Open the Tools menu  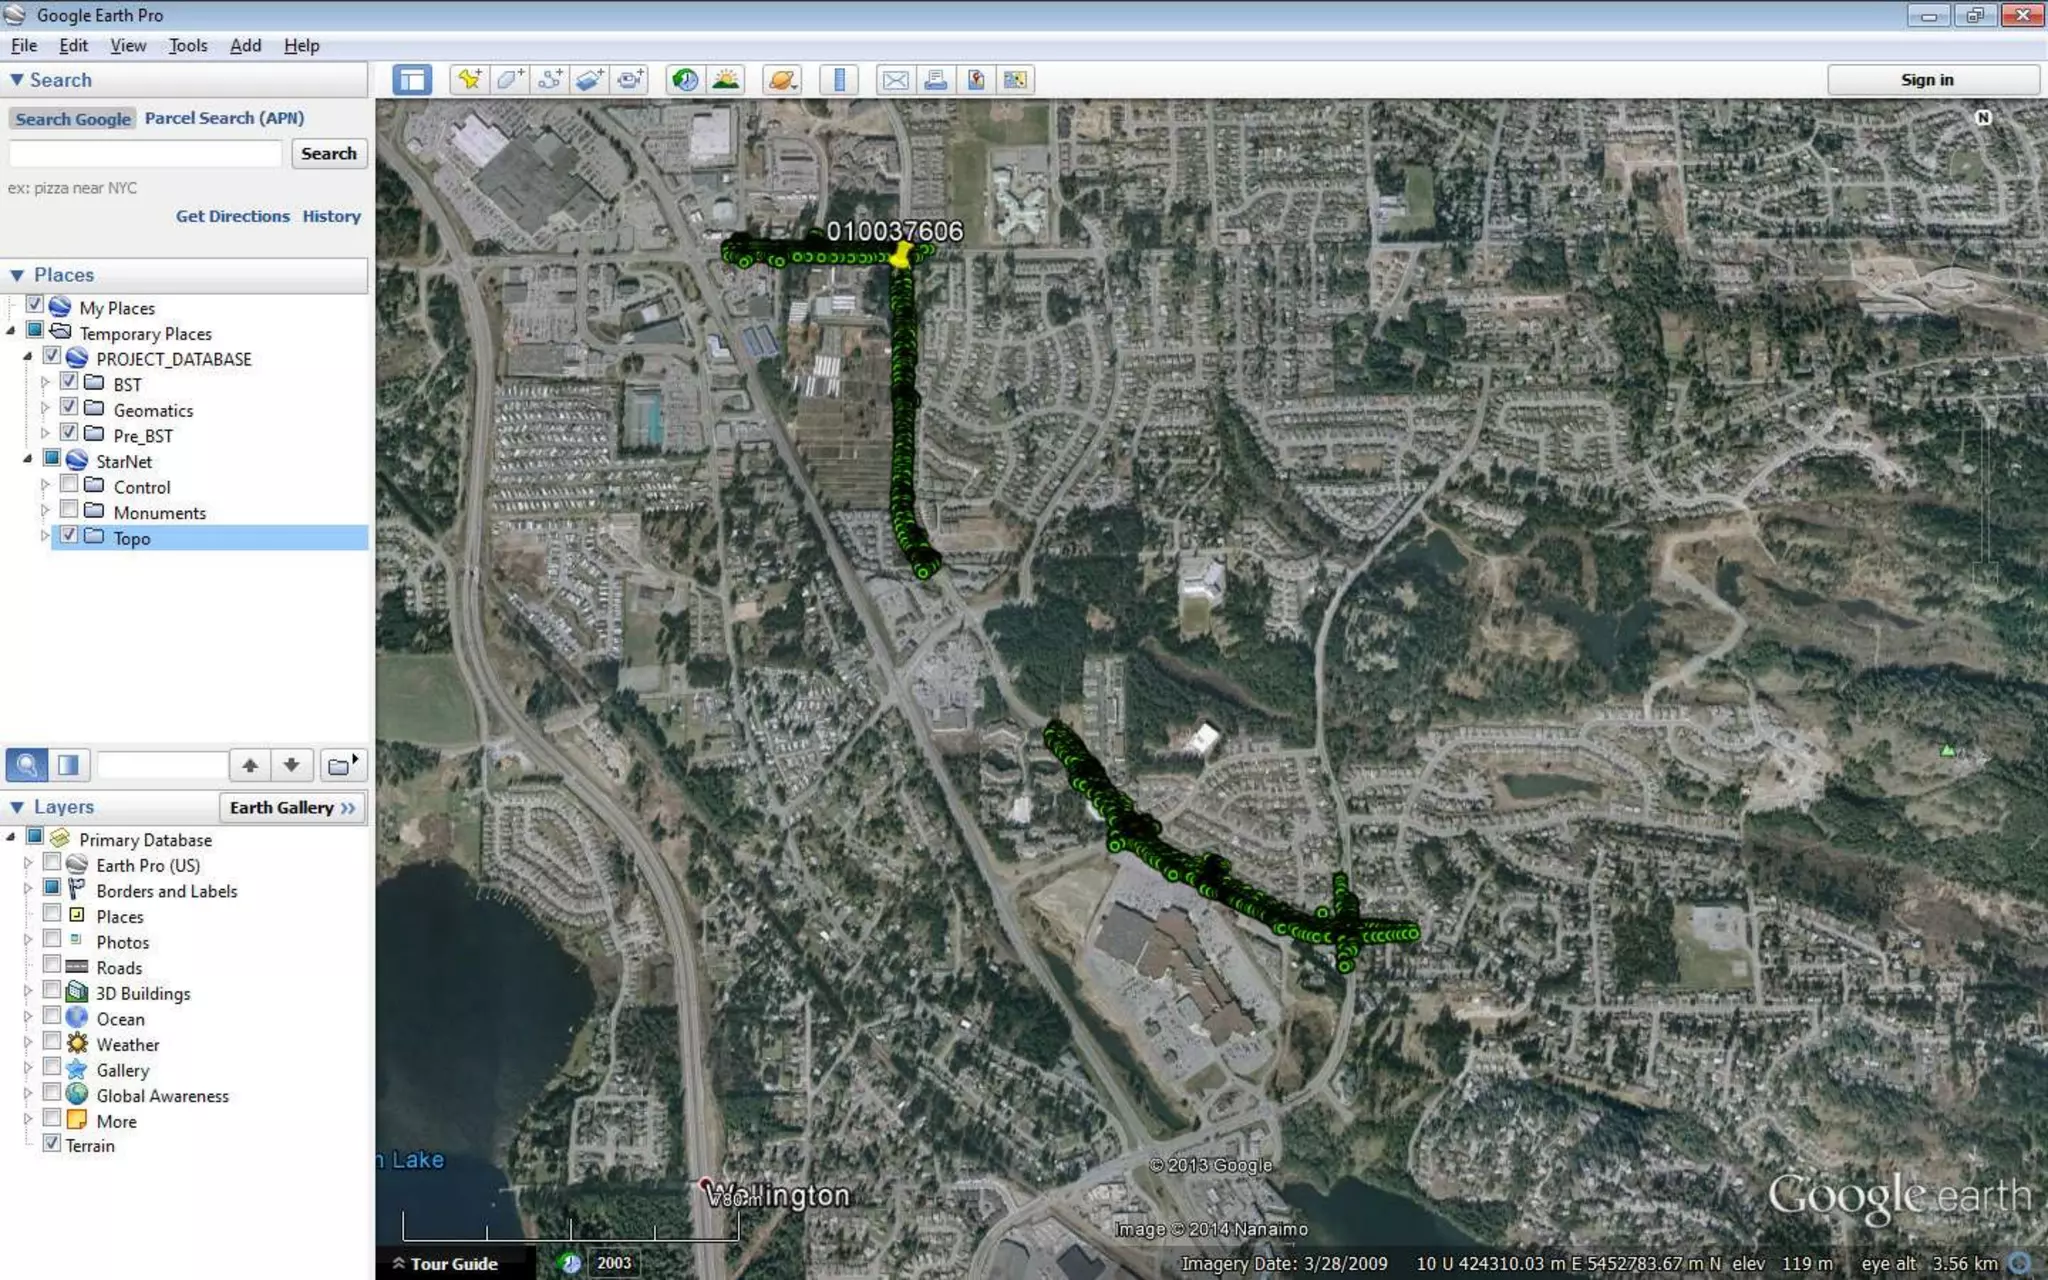click(x=187, y=46)
